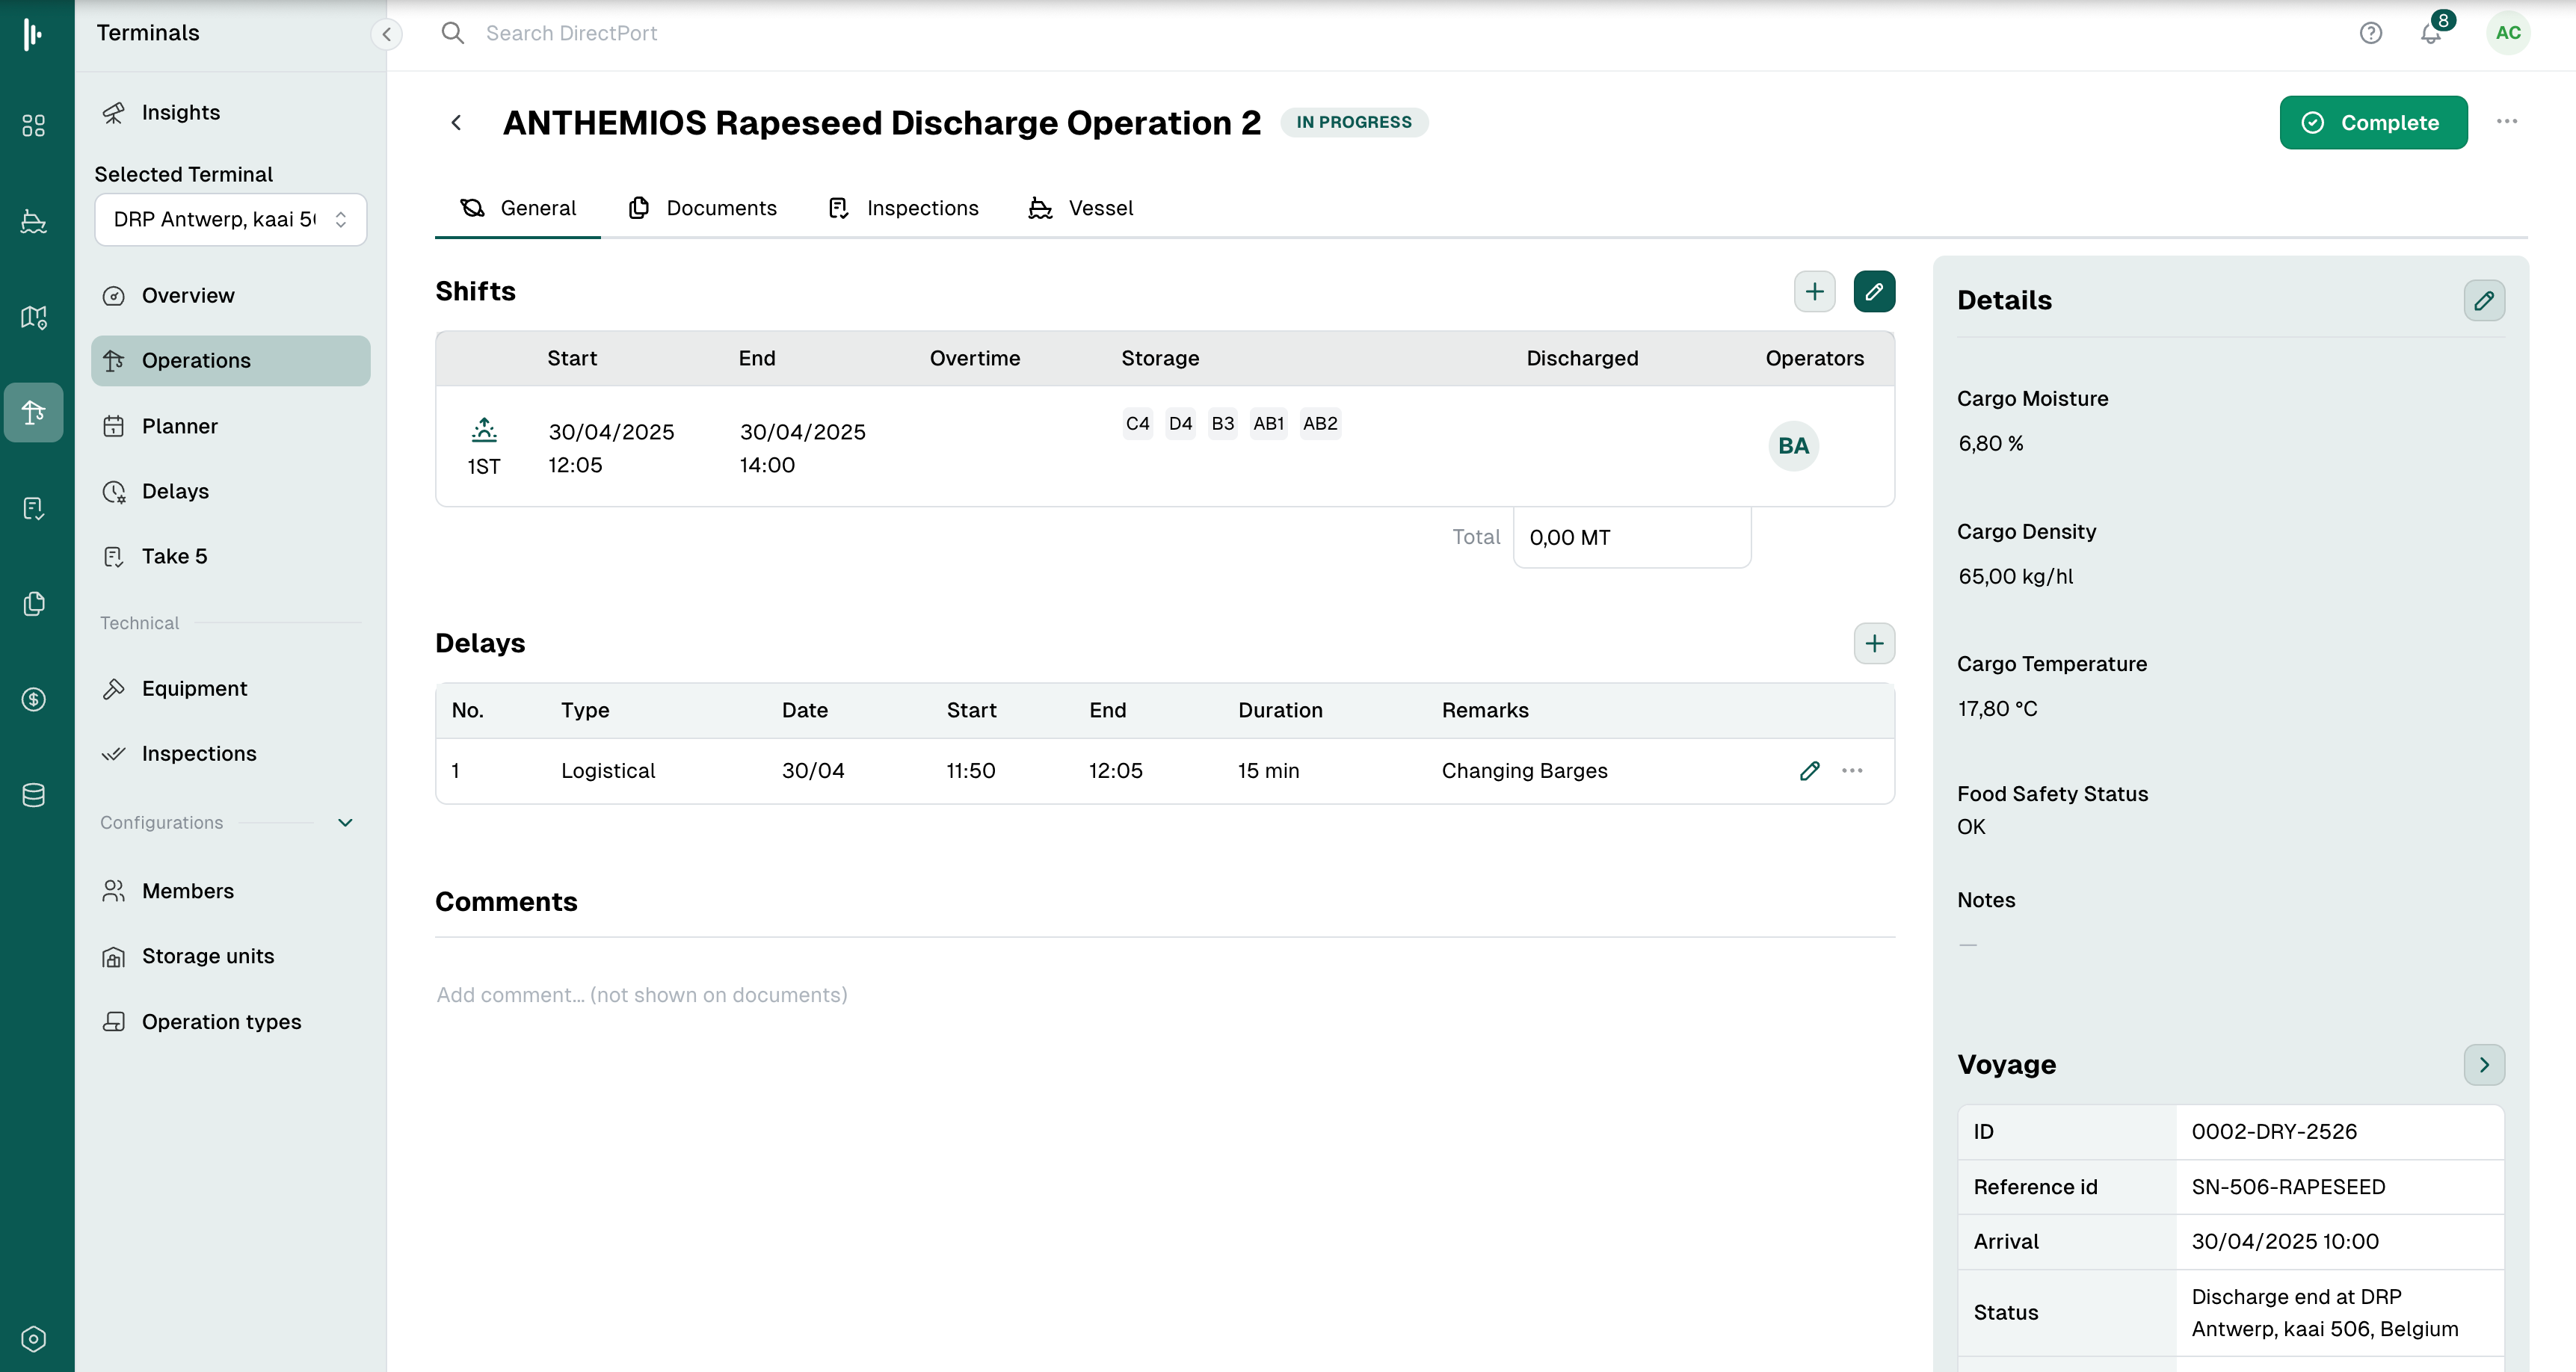
Task: Click the green Complete button
Action: pos(2372,122)
